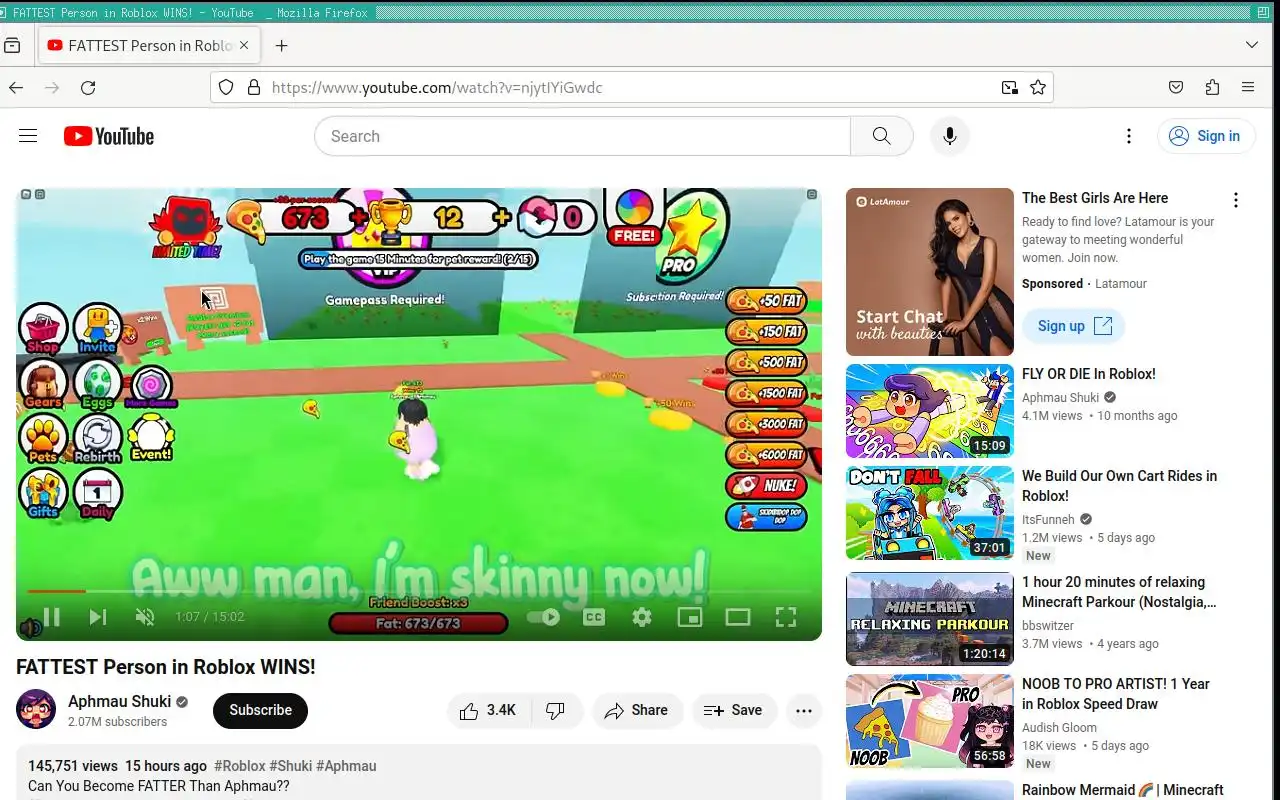Click Audish Gloom channel name
Viewport: 1280px width, 800px height.
tap(1059, 728)
